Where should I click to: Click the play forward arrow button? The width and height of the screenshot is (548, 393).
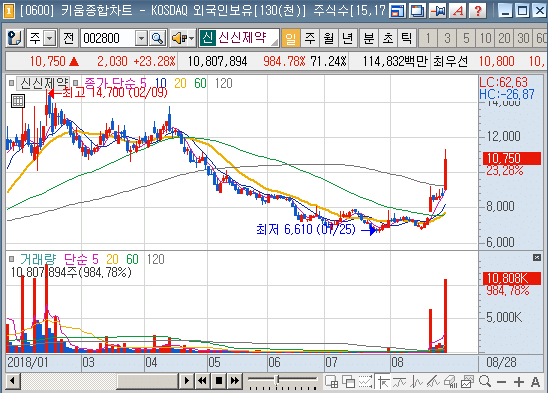coord(186,381)
